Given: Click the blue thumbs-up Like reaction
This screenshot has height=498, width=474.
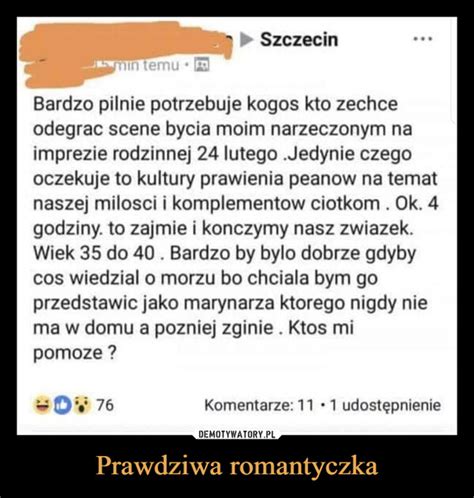Looking at the screenshot, I should (x=62, y=405).
